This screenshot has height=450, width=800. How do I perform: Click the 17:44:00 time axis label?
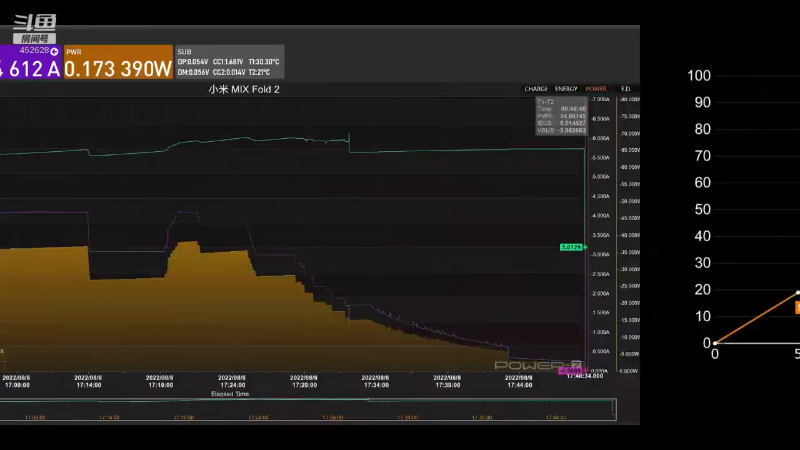point(519,382)
